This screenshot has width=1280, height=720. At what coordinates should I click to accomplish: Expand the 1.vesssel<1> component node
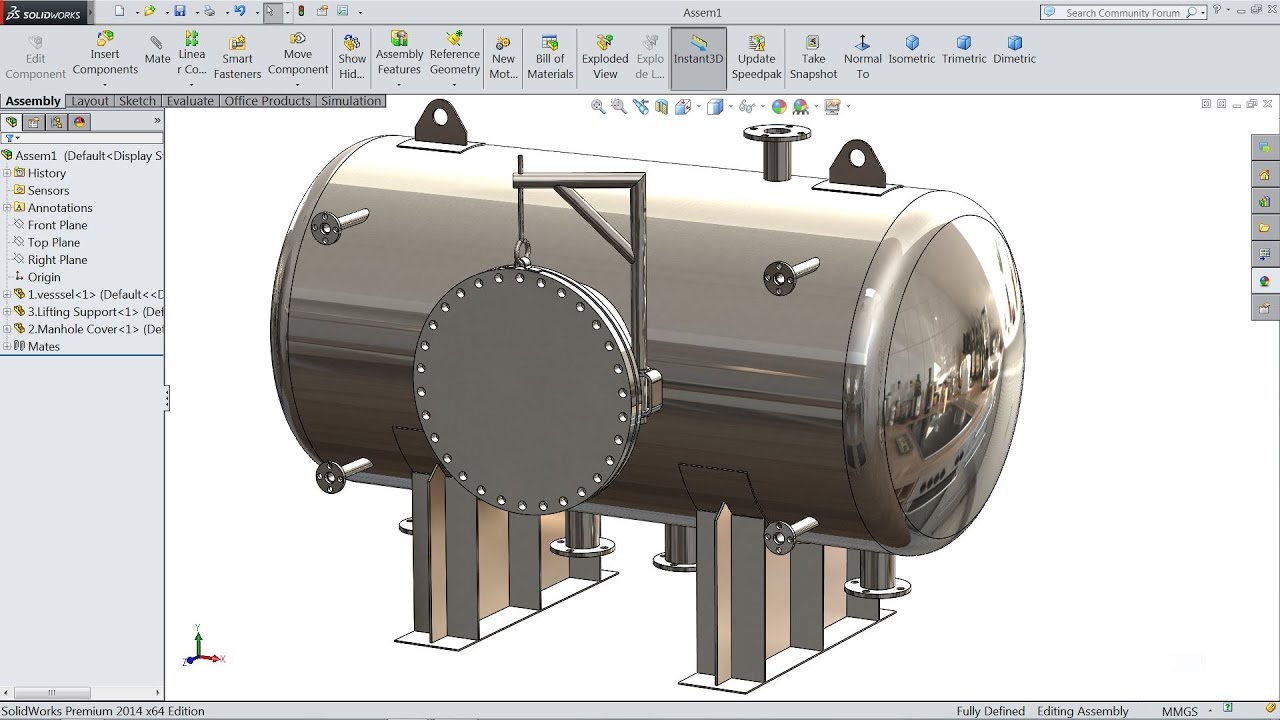[7, 294]
